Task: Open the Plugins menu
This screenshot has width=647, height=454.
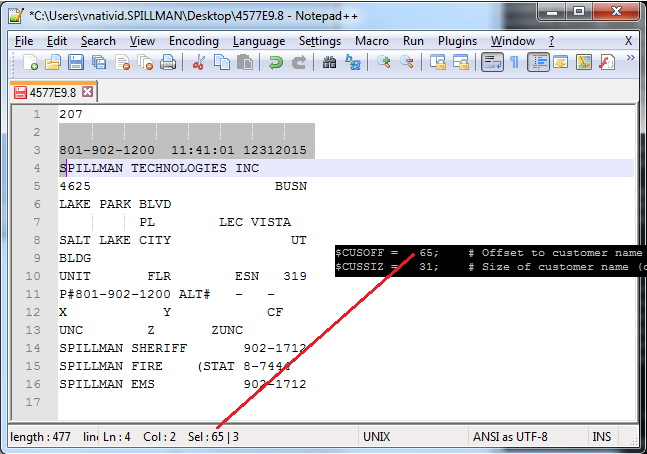Action: point(457,41)
